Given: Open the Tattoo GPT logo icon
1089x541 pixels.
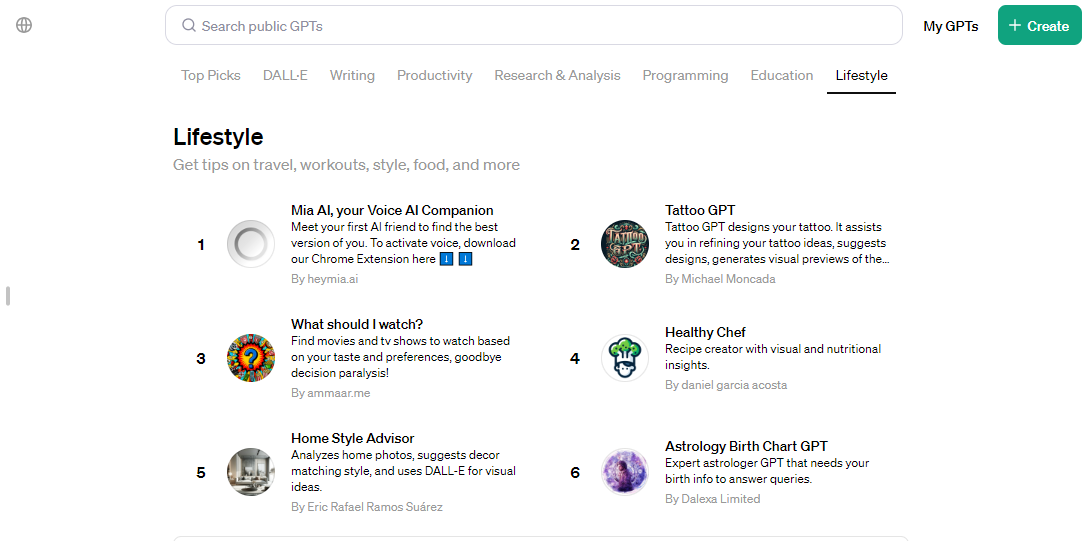Looking at the screenshot, I should pos(624,244).
